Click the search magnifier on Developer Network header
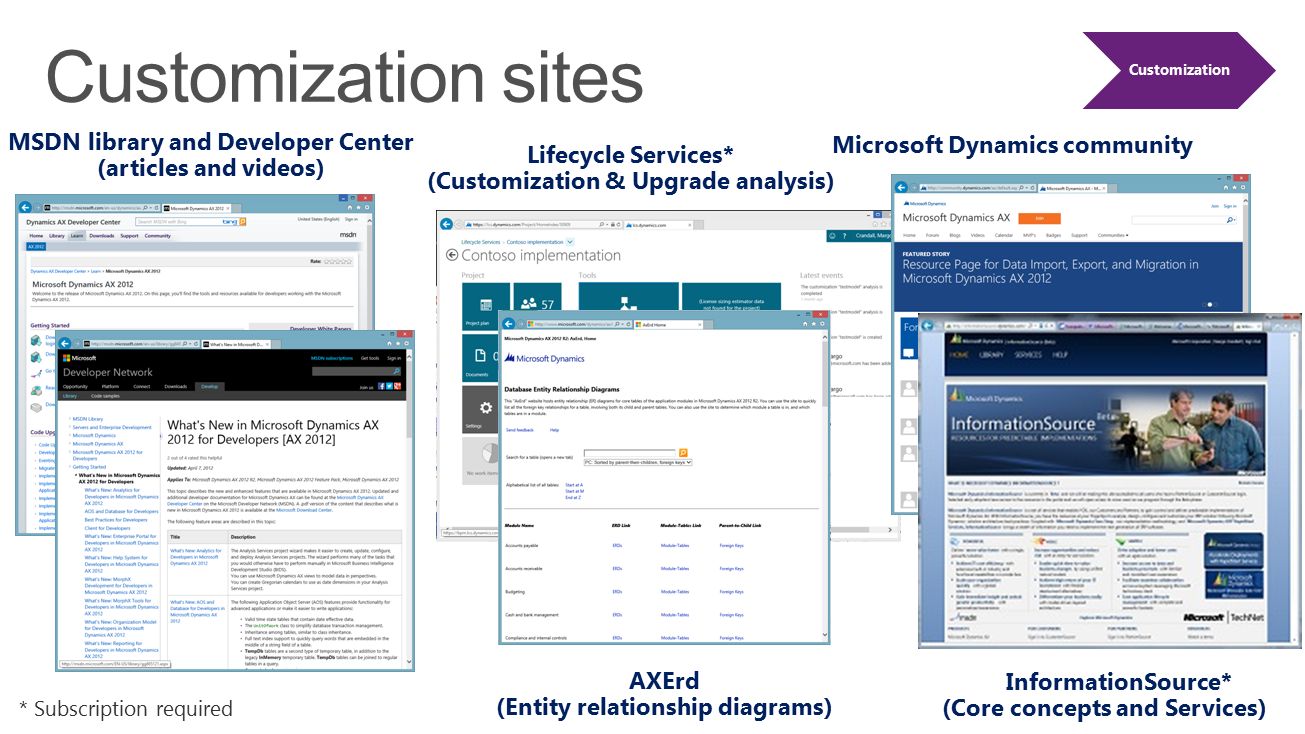This screenshot has width=1305, height=734. tap(396, 372)
